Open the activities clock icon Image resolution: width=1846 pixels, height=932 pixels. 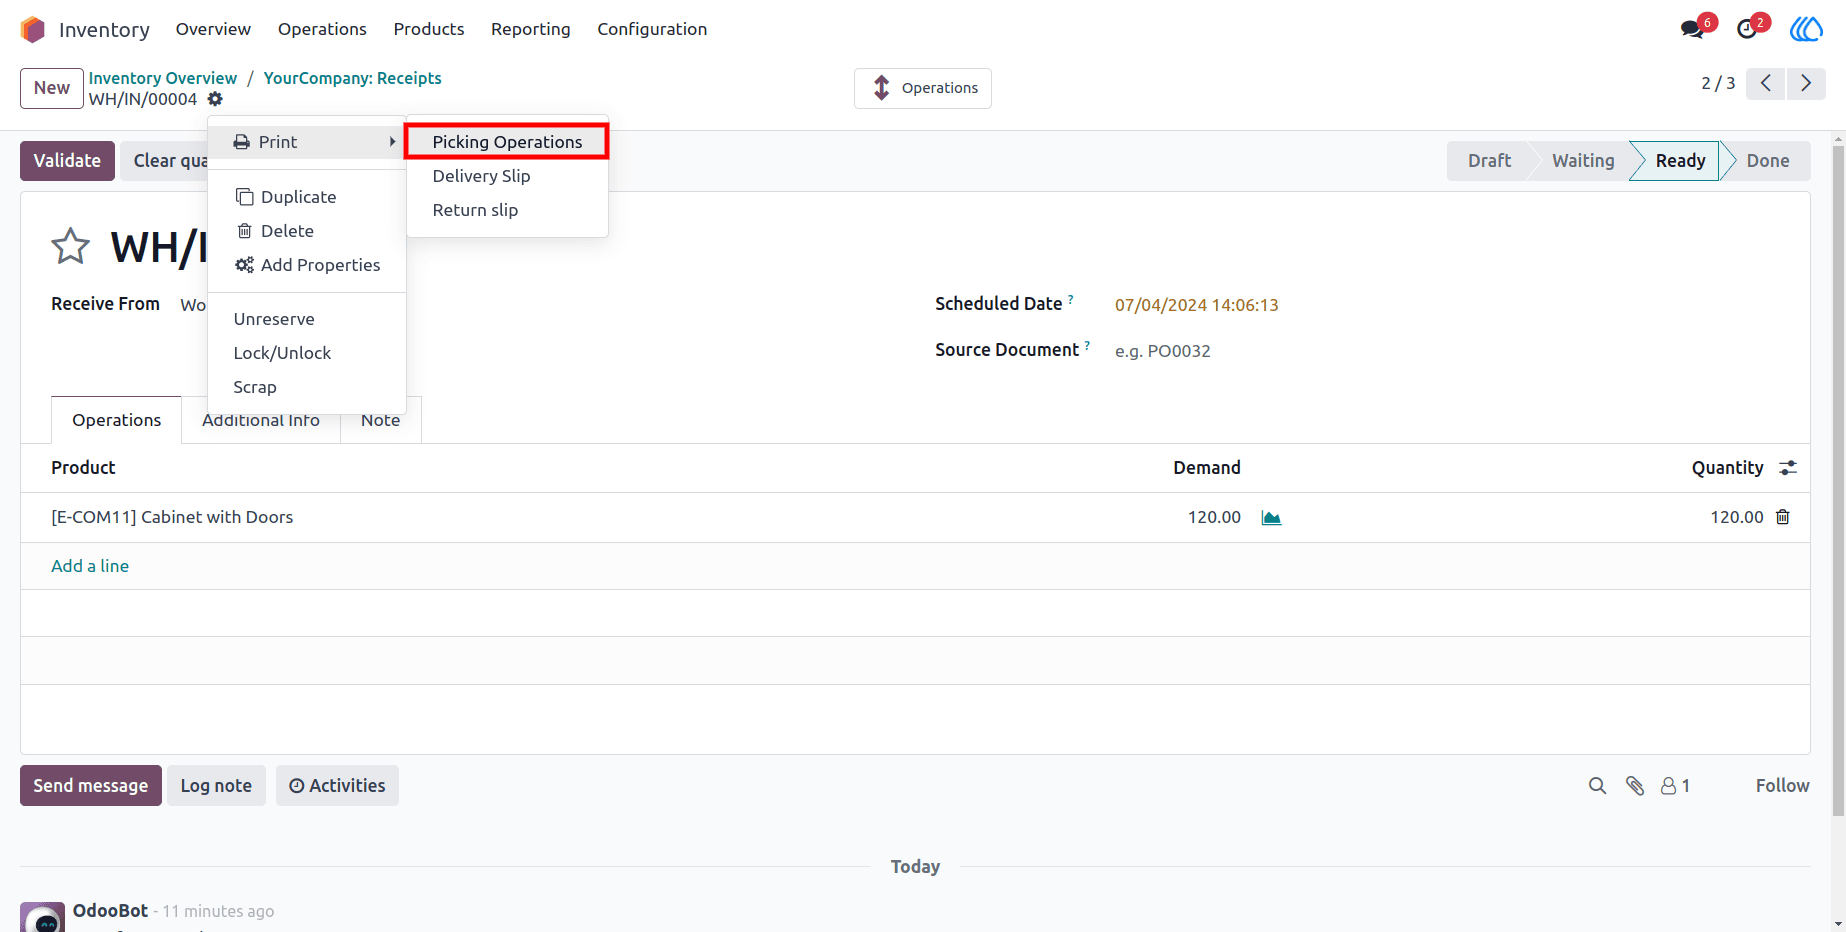pos(1747,29)
